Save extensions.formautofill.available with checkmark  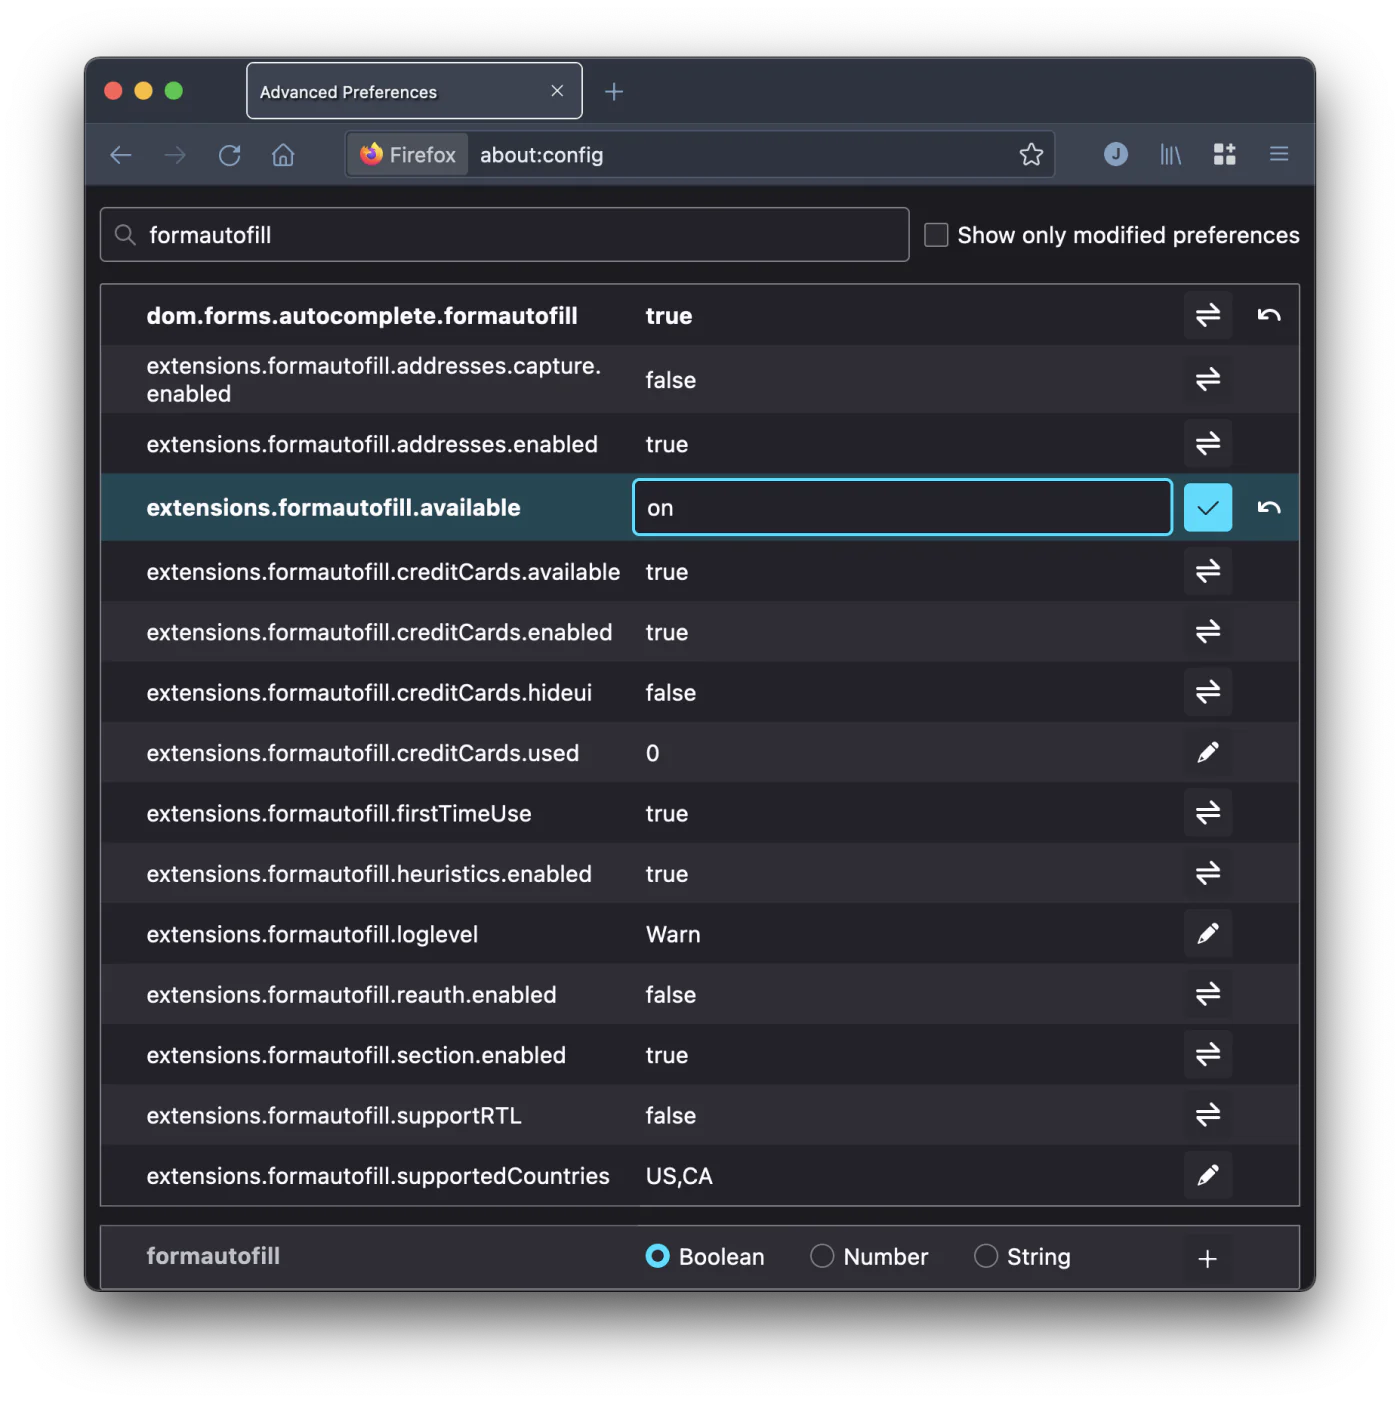tap(1208, 508)
